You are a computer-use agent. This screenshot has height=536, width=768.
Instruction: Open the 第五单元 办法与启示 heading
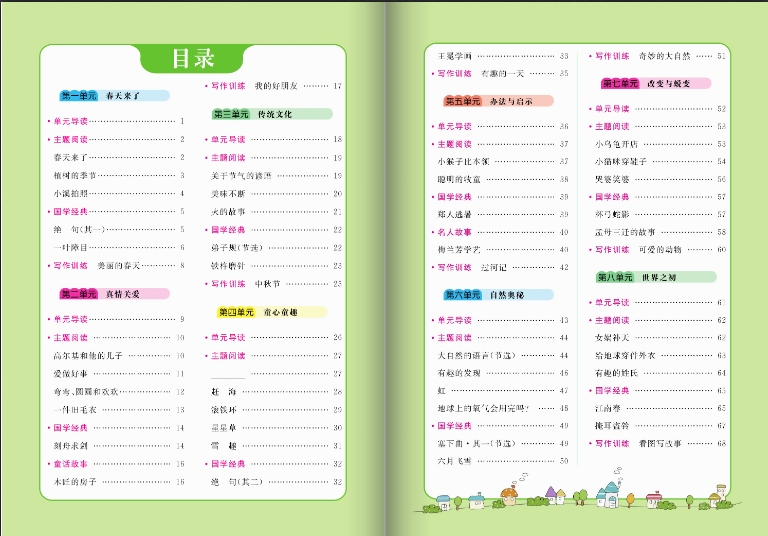tap(496, 101)
